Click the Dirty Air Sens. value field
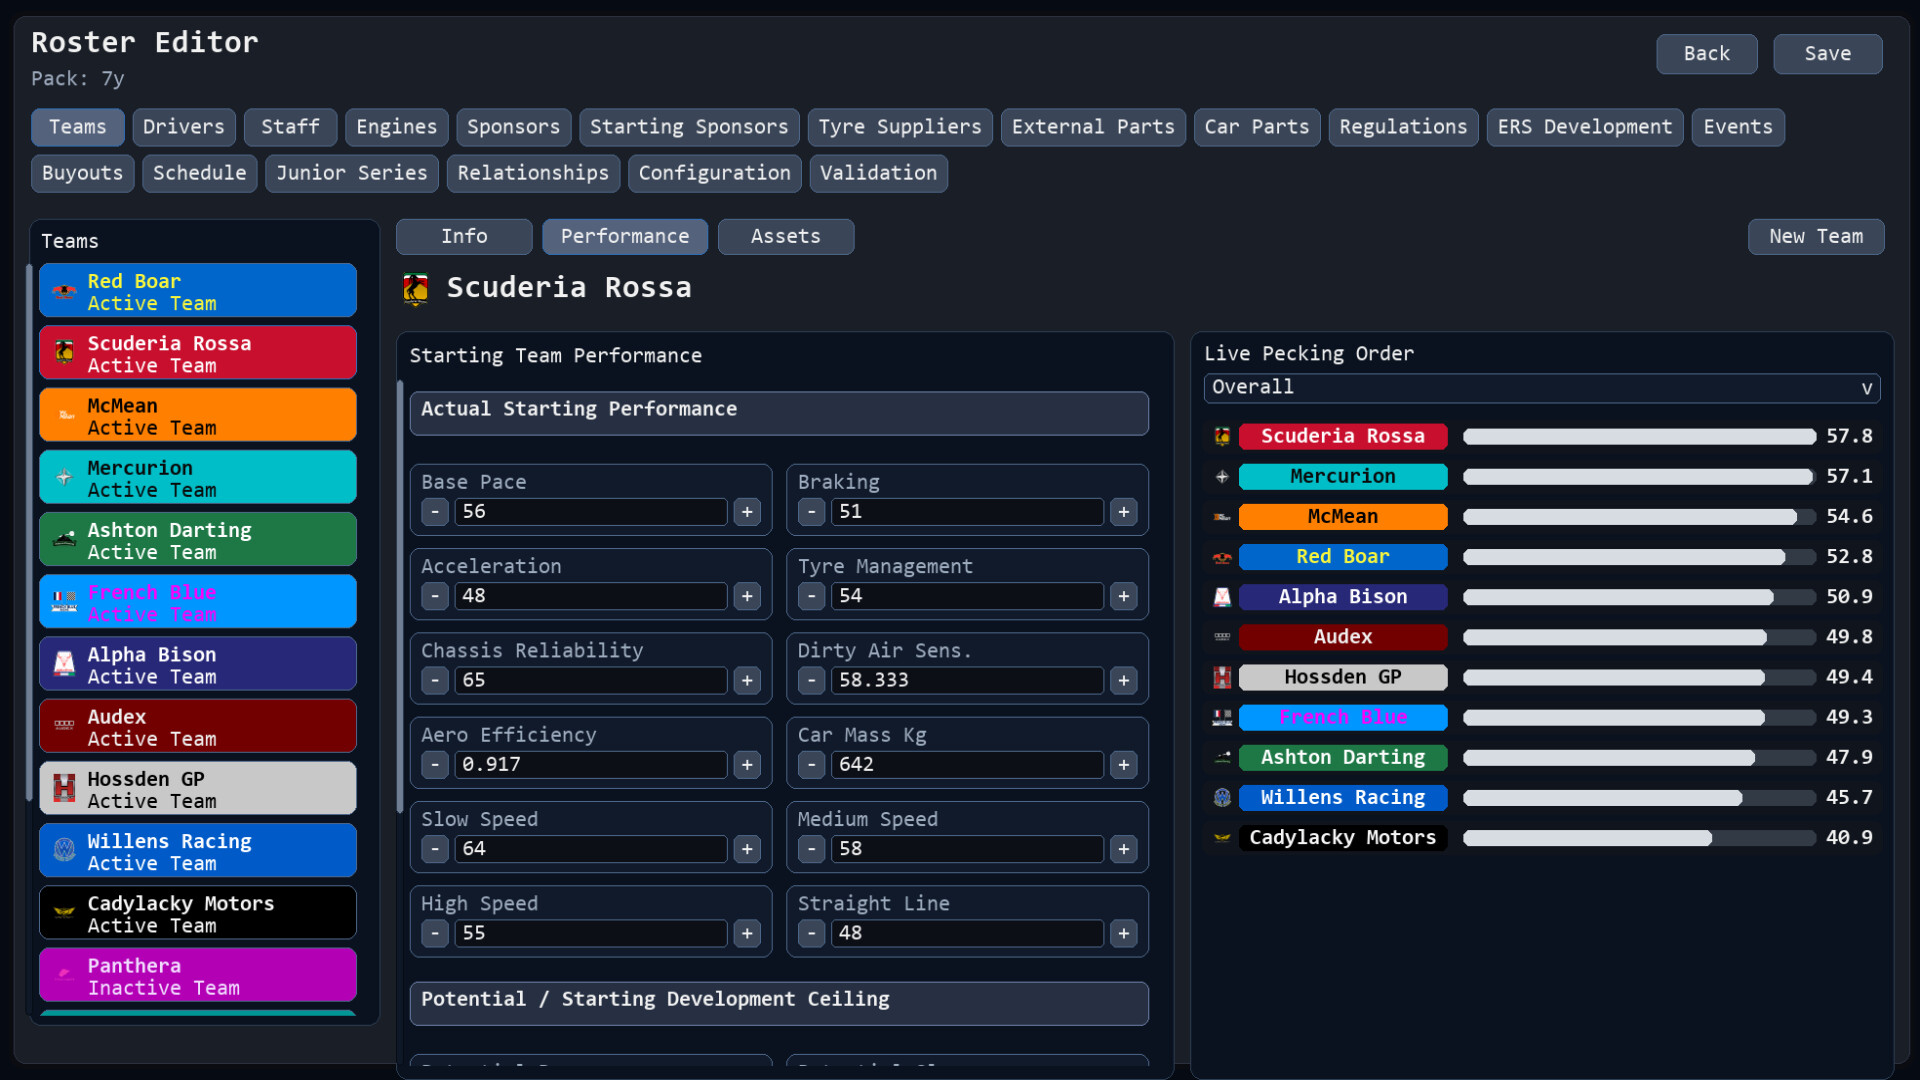 tap(967, 681)
